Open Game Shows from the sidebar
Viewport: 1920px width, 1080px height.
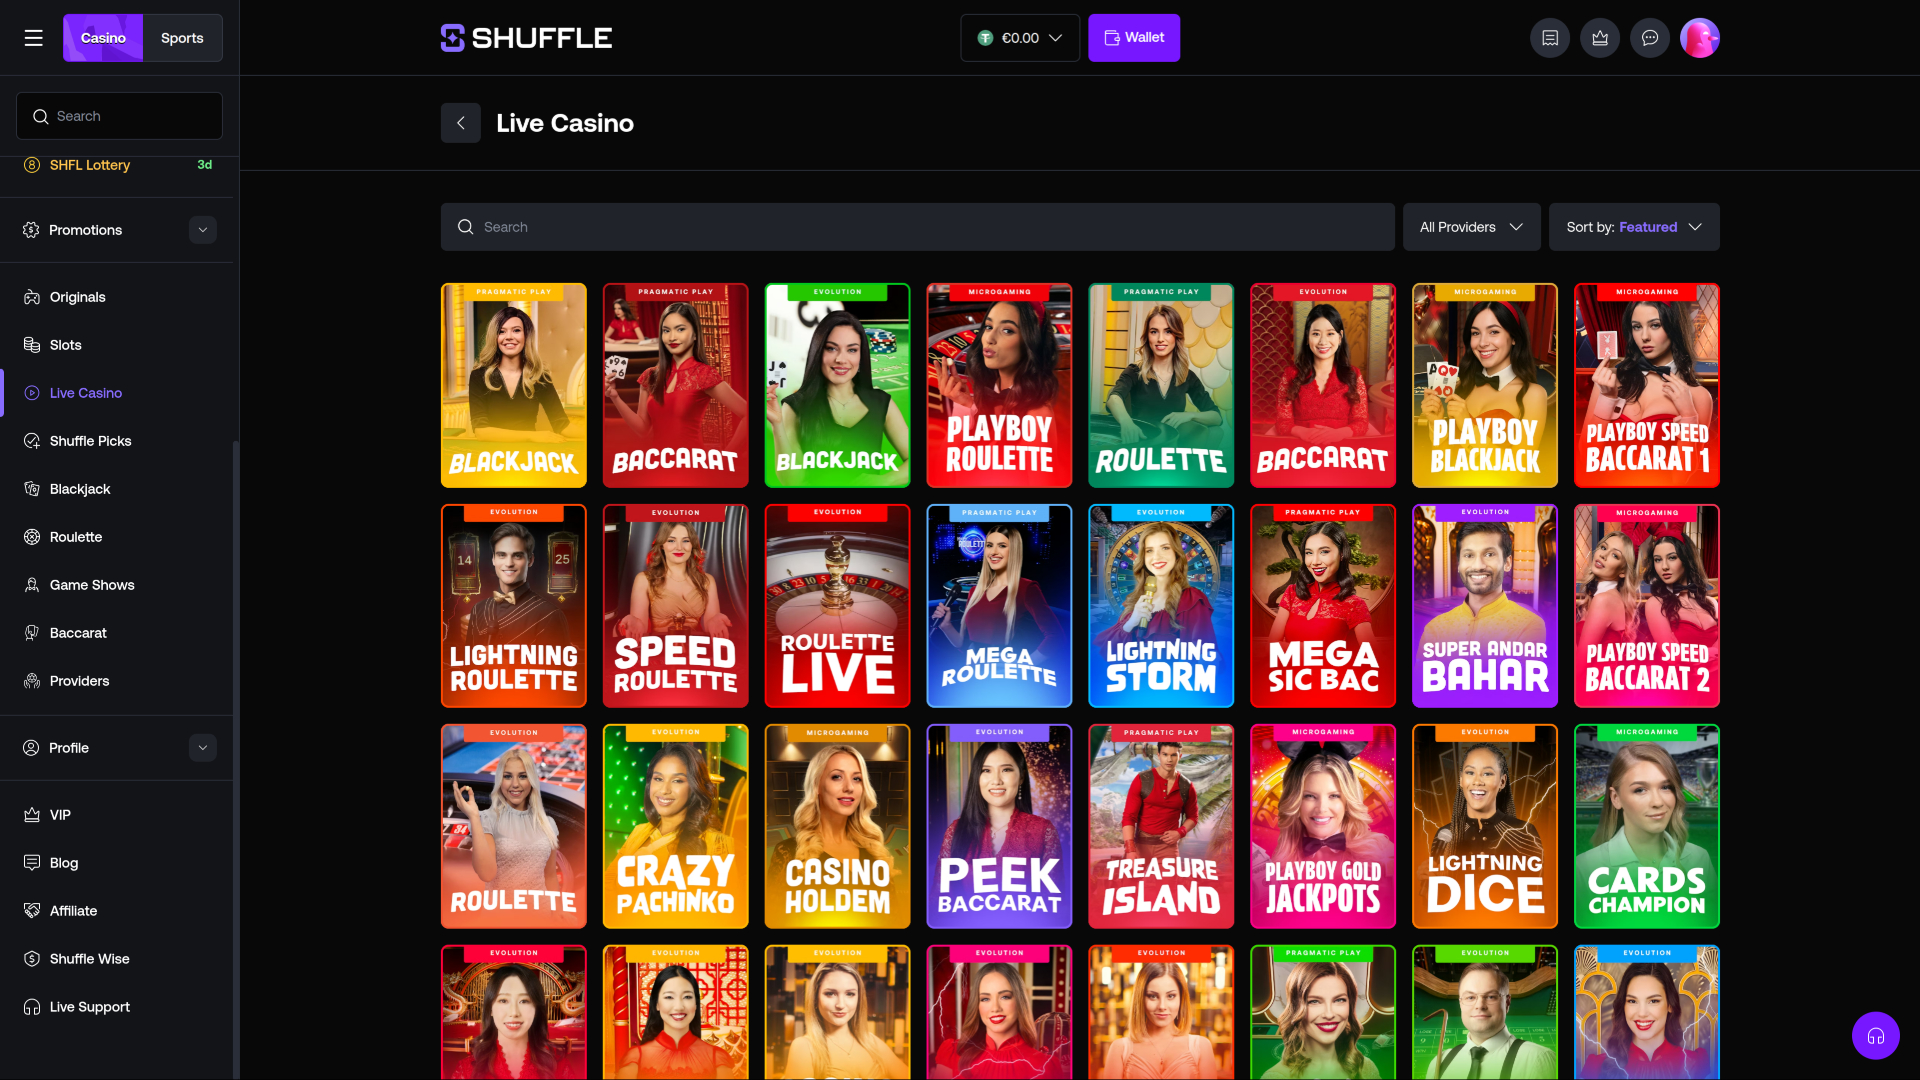pyautogui.click(x=92, y=584)
